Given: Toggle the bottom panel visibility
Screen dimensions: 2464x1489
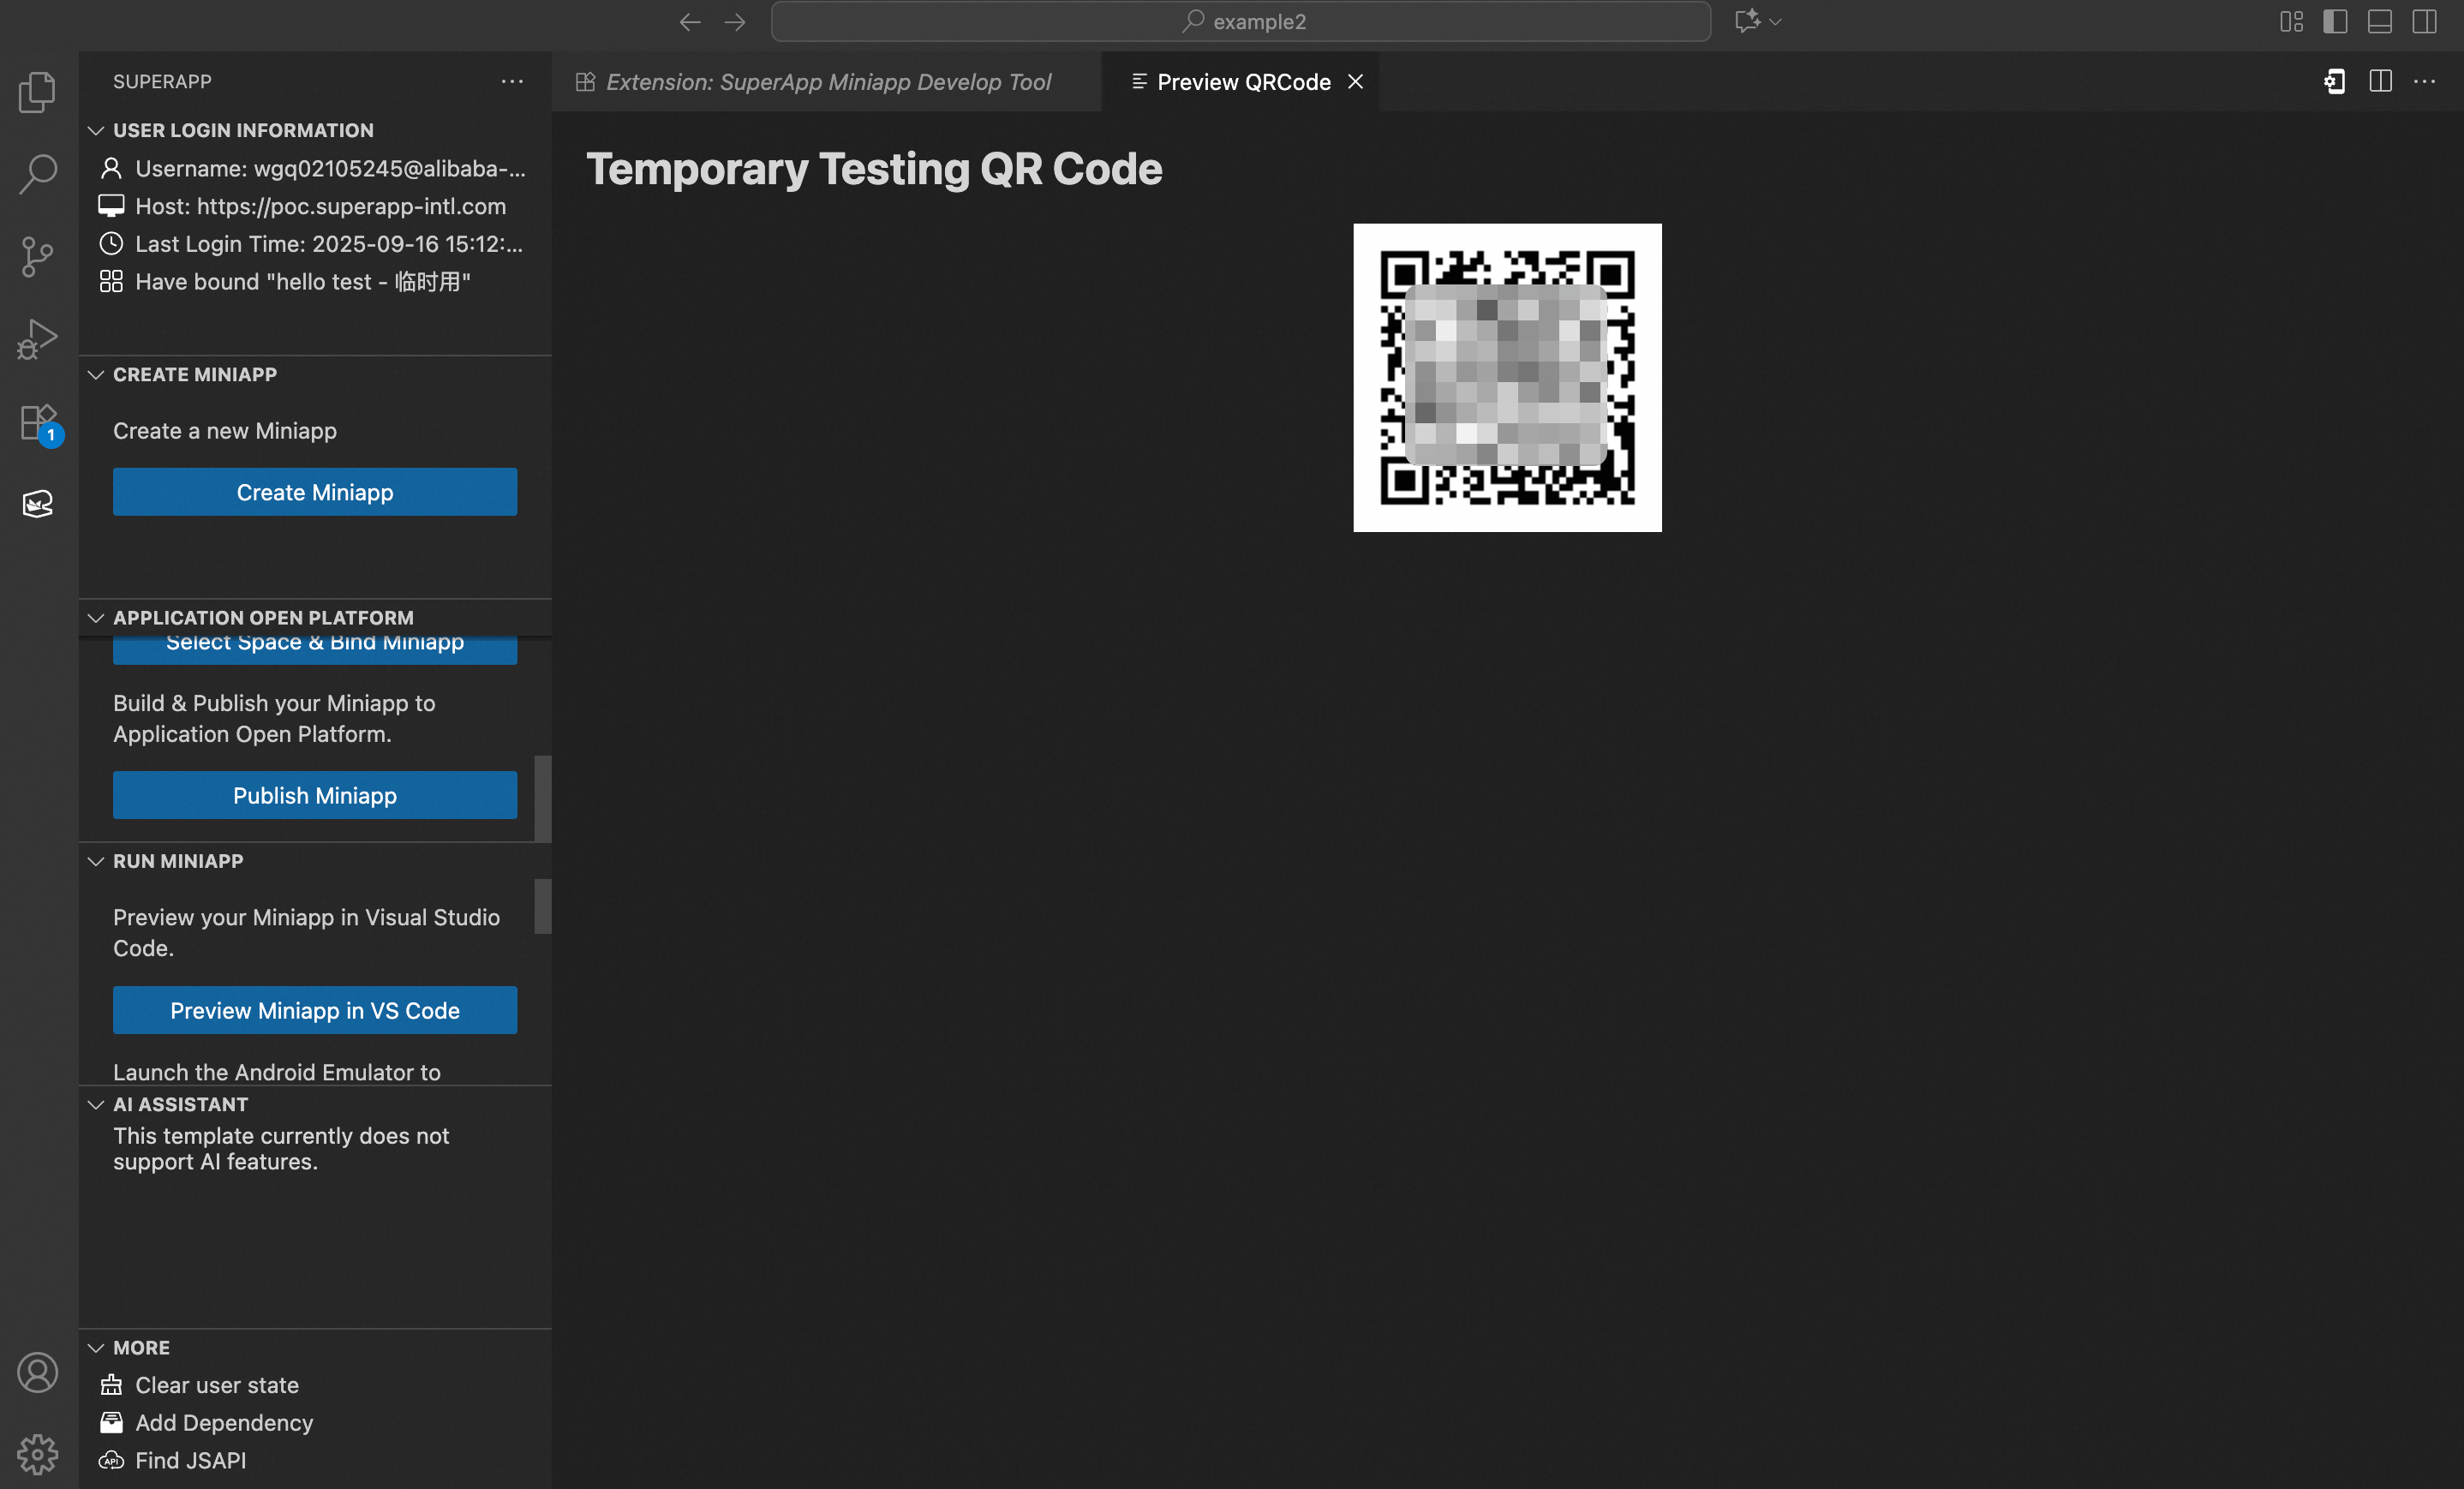Looking at the screenshot, I should (x=2379, y=21).
